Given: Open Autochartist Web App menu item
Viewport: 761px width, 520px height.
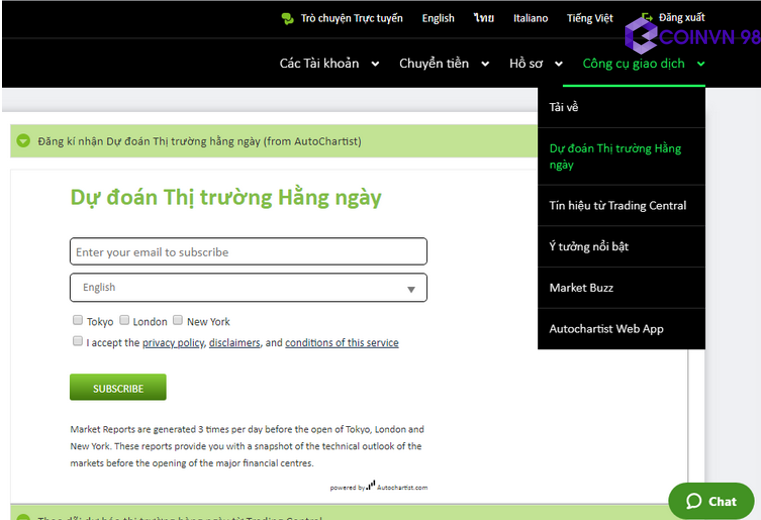Looking at the screenshot, I should coord(606,329).
